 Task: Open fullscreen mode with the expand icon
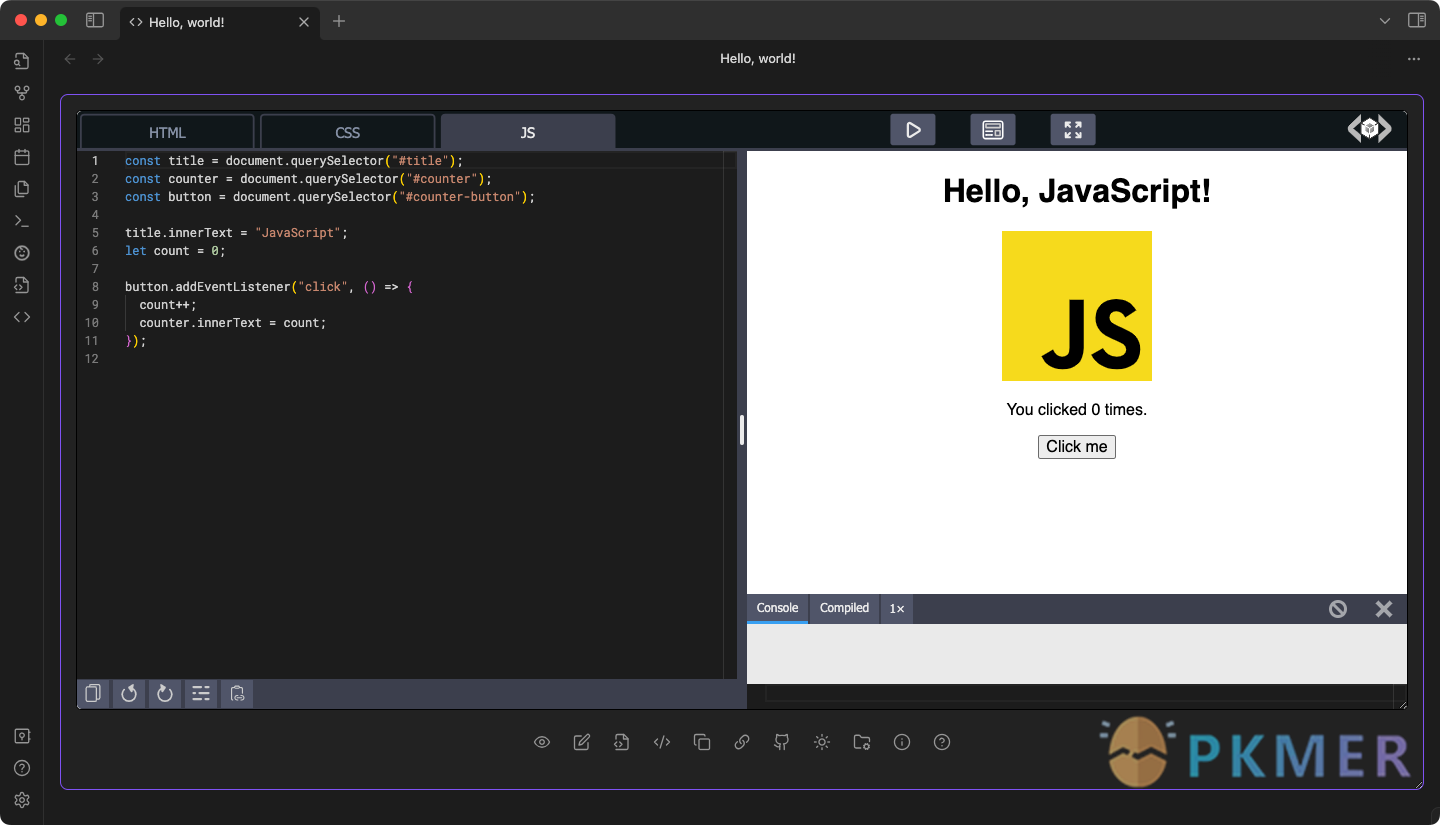tap(1073, 130)
